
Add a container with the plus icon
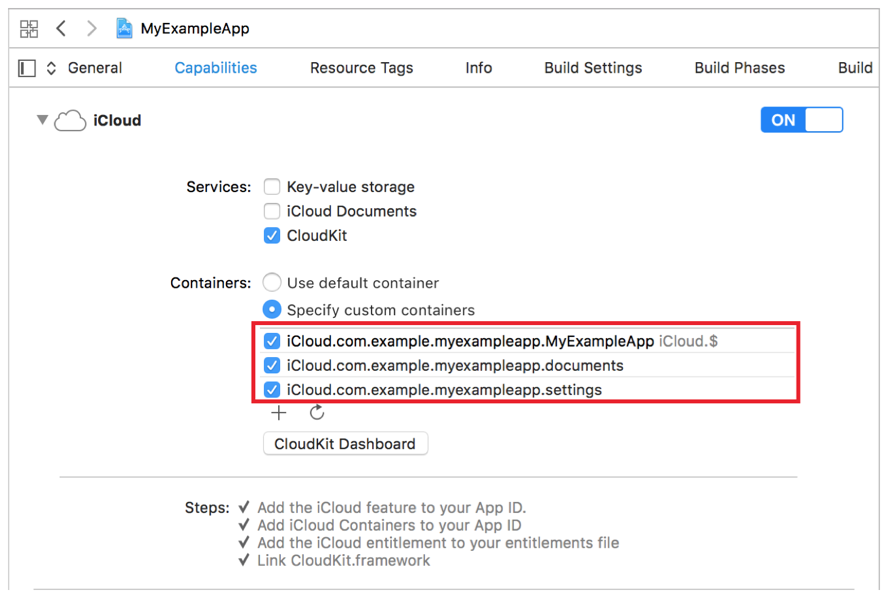[278, 413]
